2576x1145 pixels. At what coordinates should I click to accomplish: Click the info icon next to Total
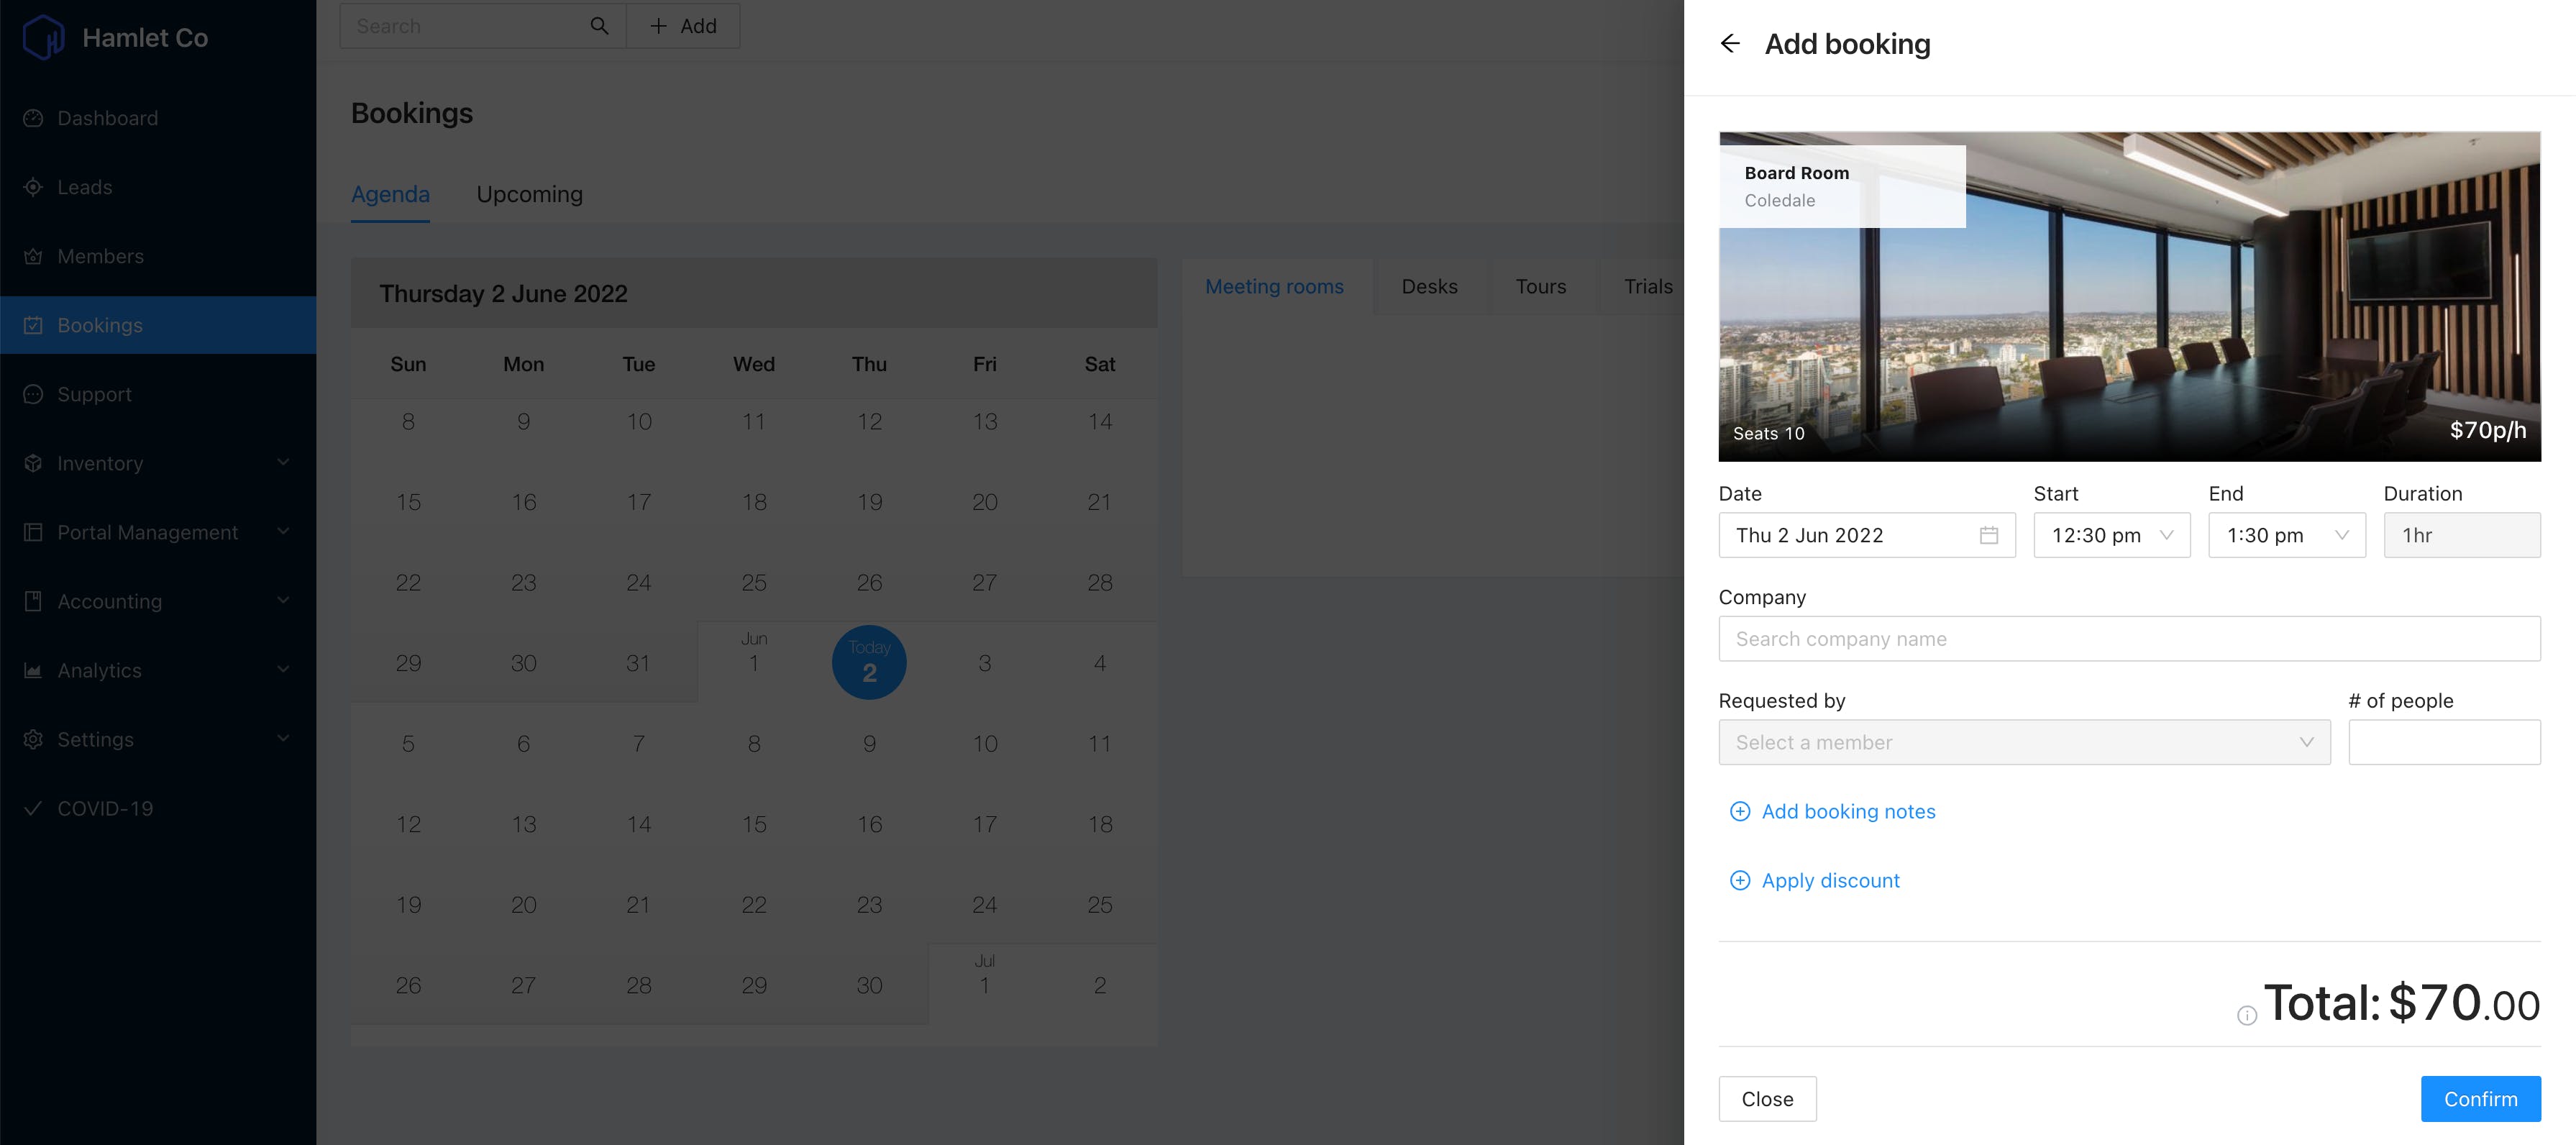click(2246, 1015)
